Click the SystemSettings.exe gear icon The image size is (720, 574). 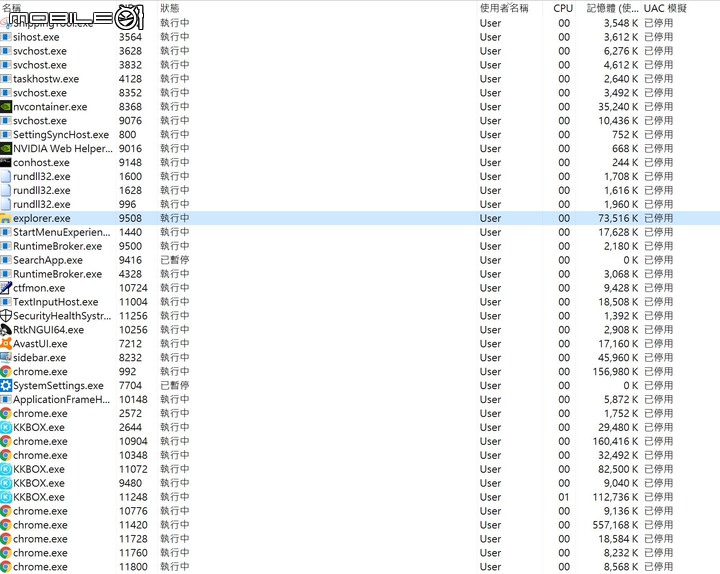(6, 385)
